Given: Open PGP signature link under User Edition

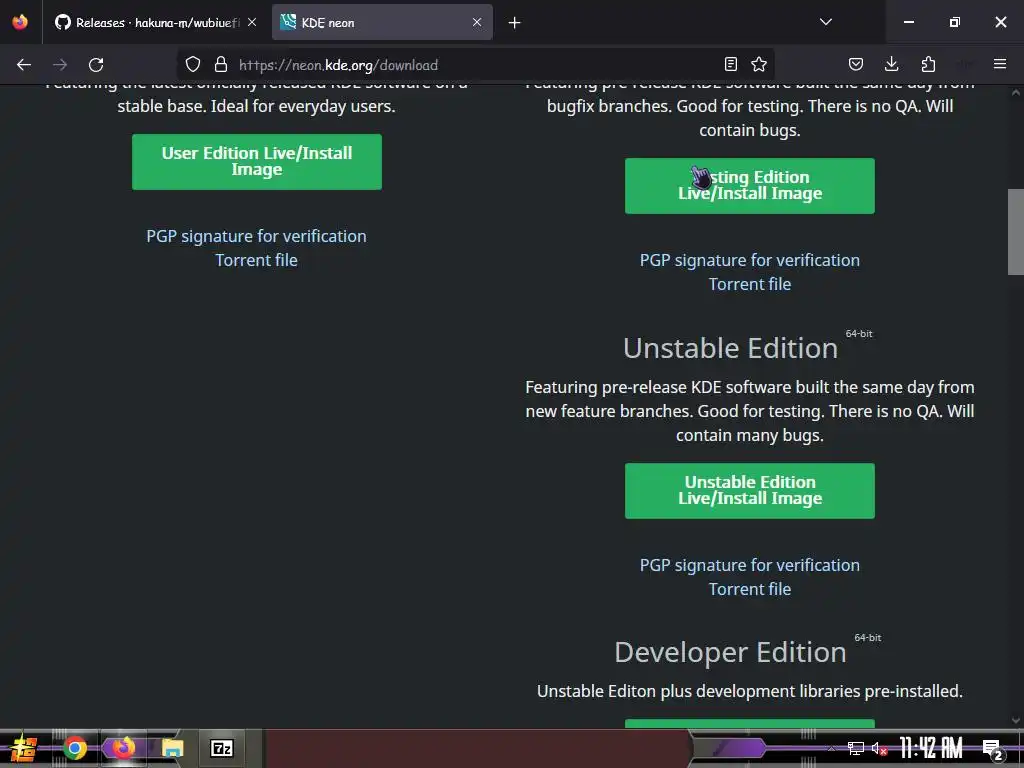Looking at the screenshot, I should [256, 236].
